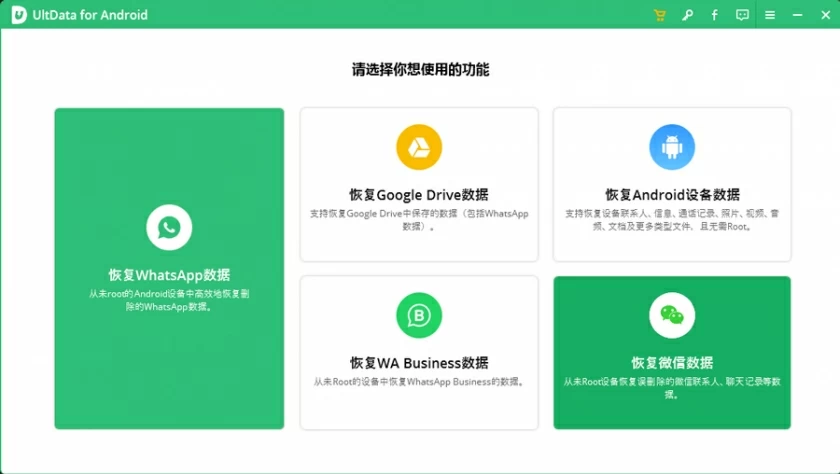Select 恢复微信数据 option
840x474 pixels.
(672, 363)
